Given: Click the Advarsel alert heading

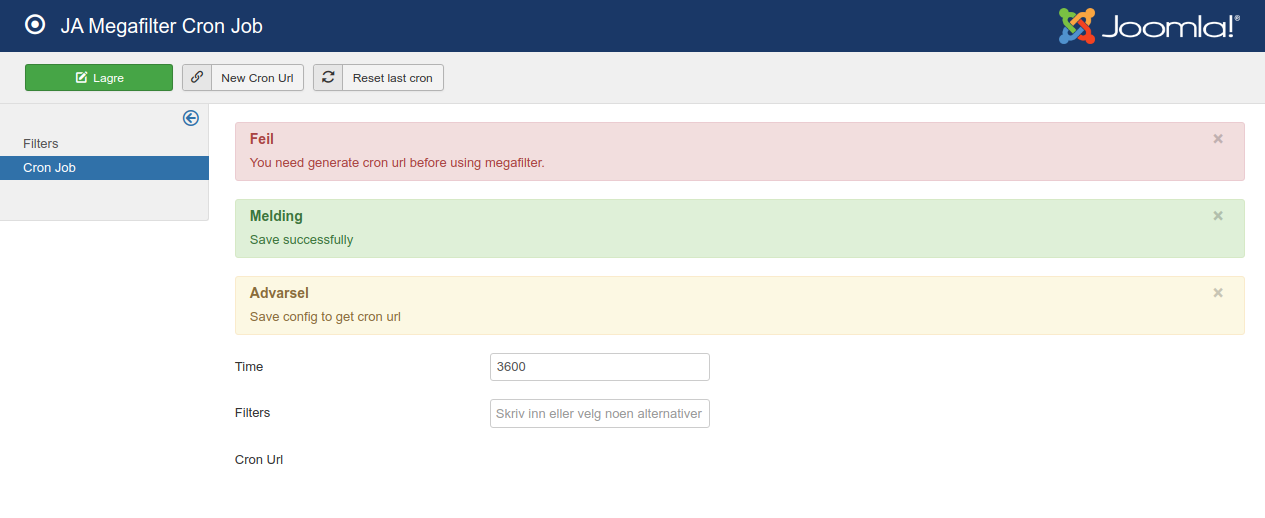Looking at the screenshot, I should [x=279, y=293].
